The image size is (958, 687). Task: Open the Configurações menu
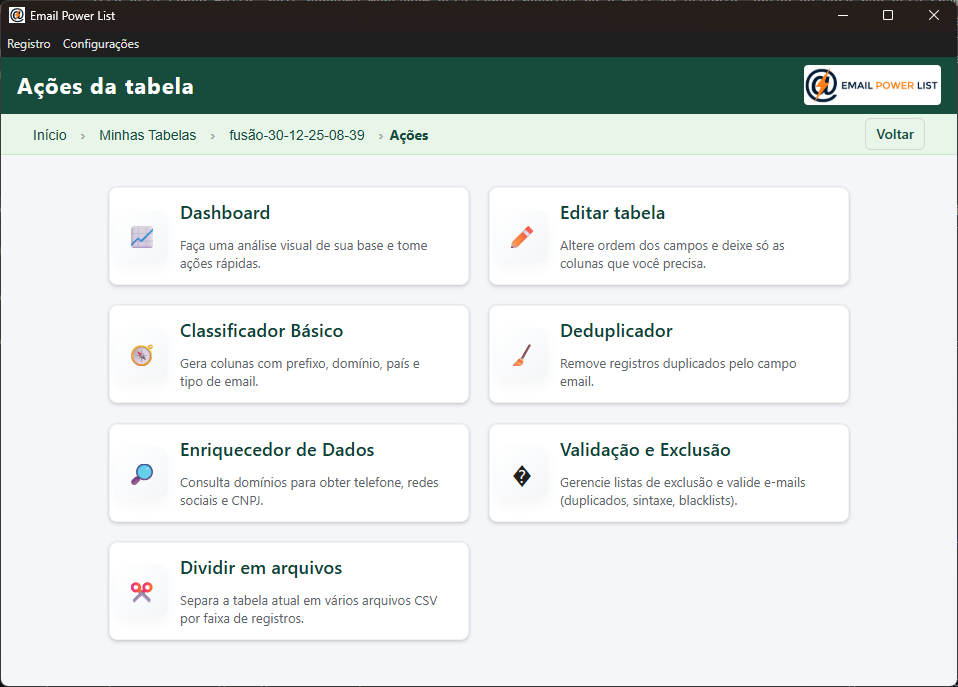click(x=101, y=44)
